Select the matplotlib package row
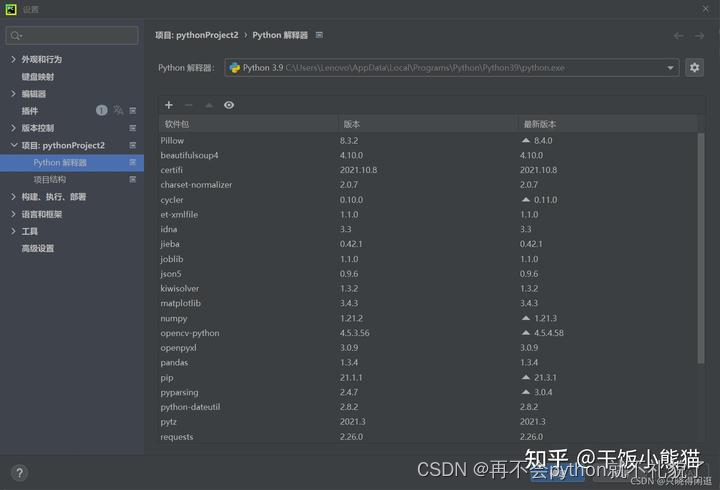 point(428,303)
